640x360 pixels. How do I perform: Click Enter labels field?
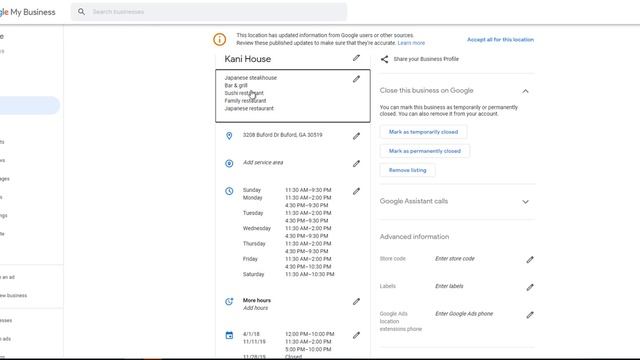pyautogui.click(x=449, y=286)
